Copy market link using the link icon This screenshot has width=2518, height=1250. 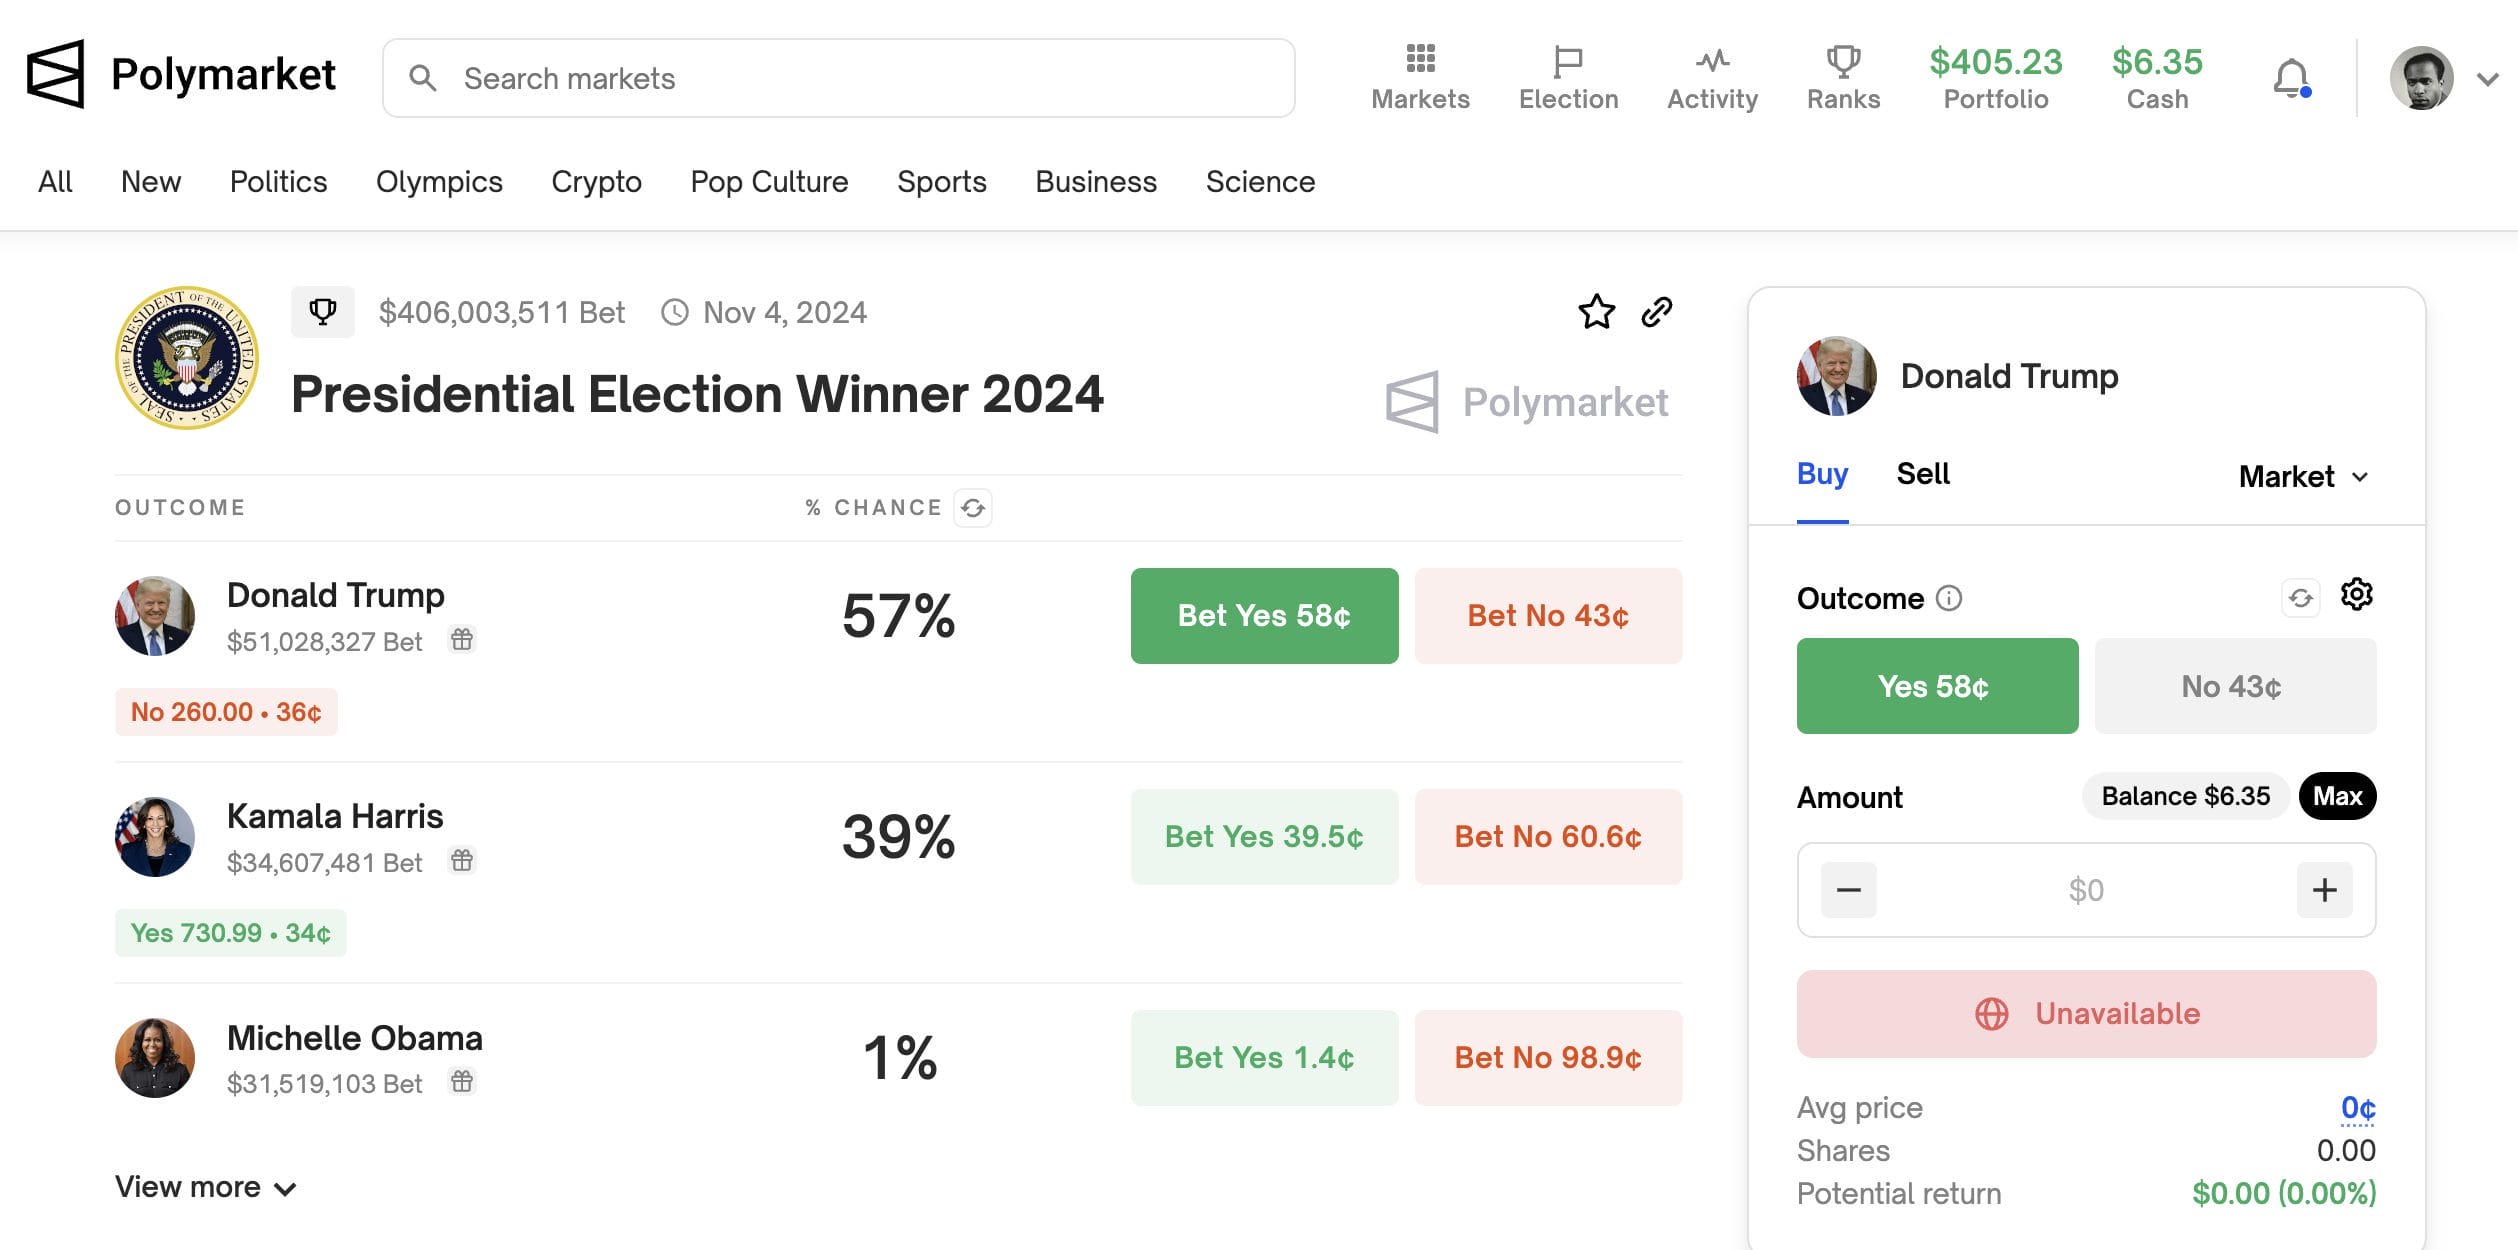1657,311
